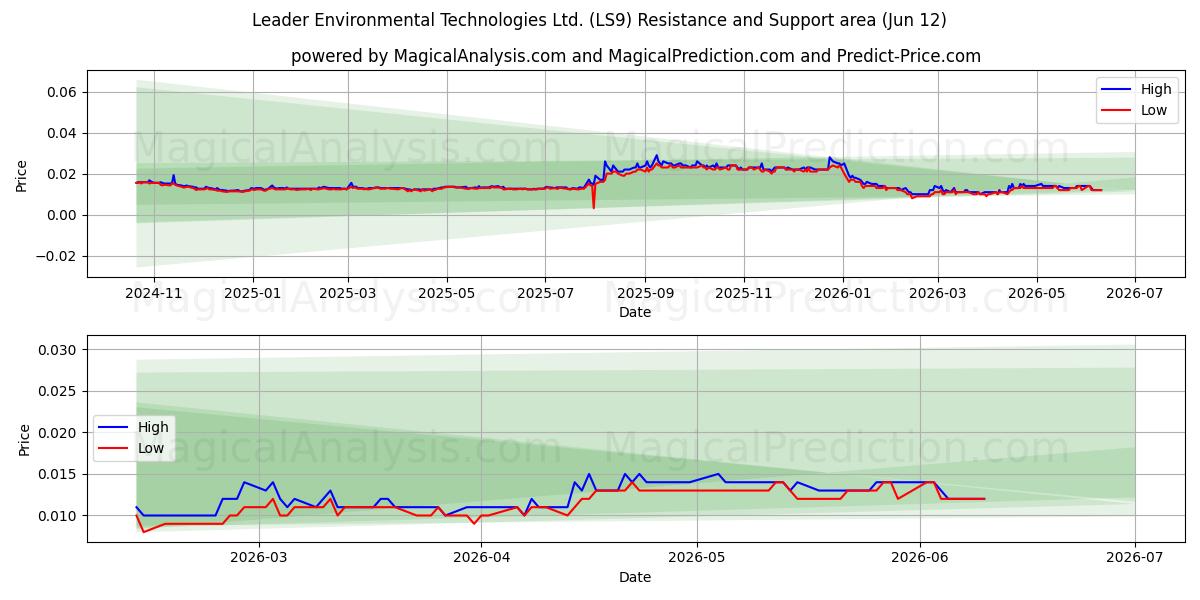
Task: Click the '0.02' y-axis label on top chart
Action: click(63, 174)
